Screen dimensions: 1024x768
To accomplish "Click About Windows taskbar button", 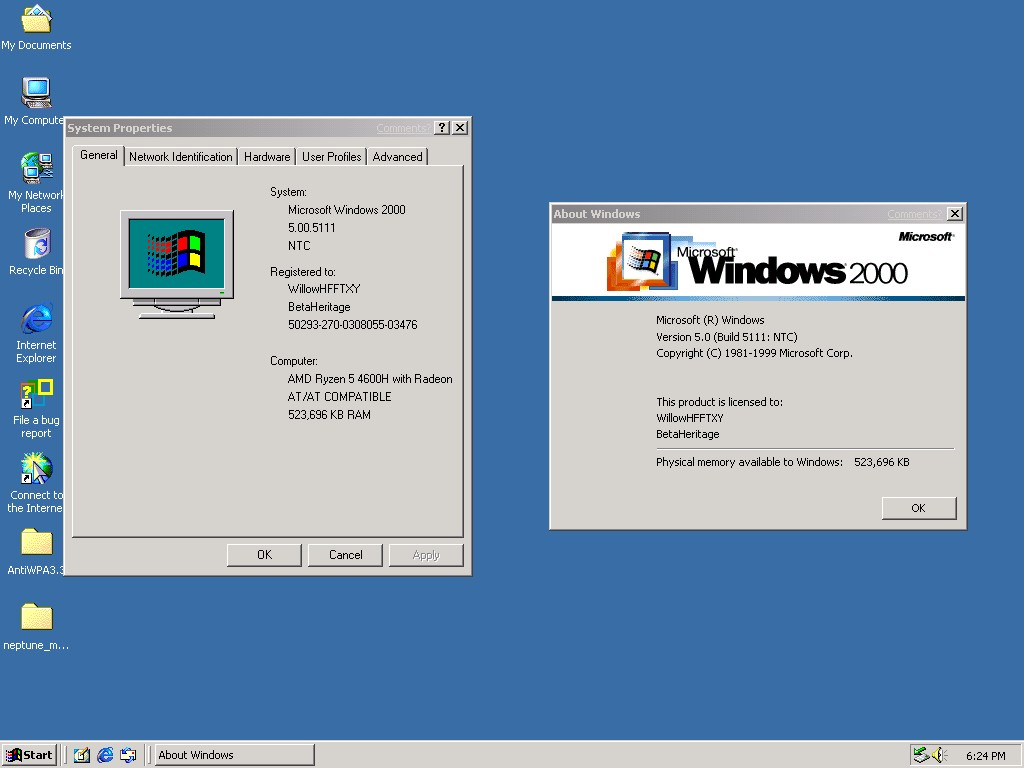I will click(x=234, y=755).
